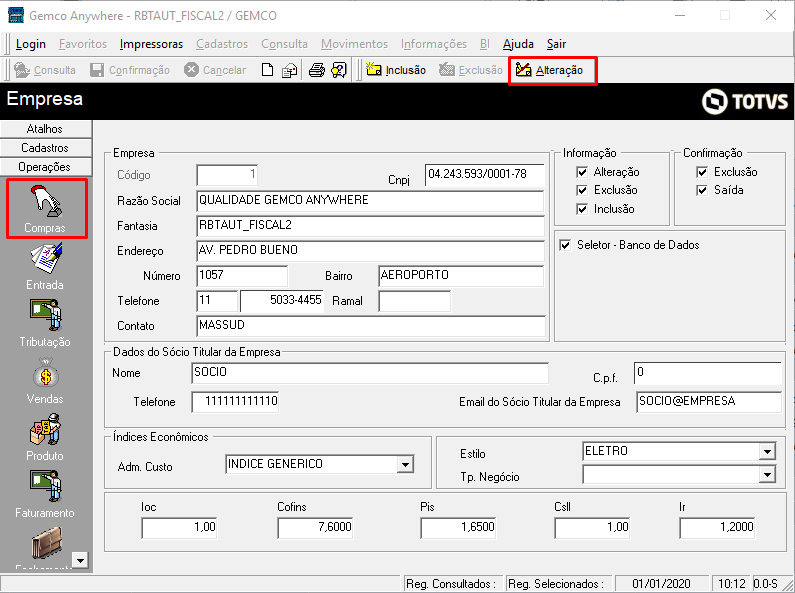Click the sócio Telefone field
795x593 pixels.
tap(235, 402)
